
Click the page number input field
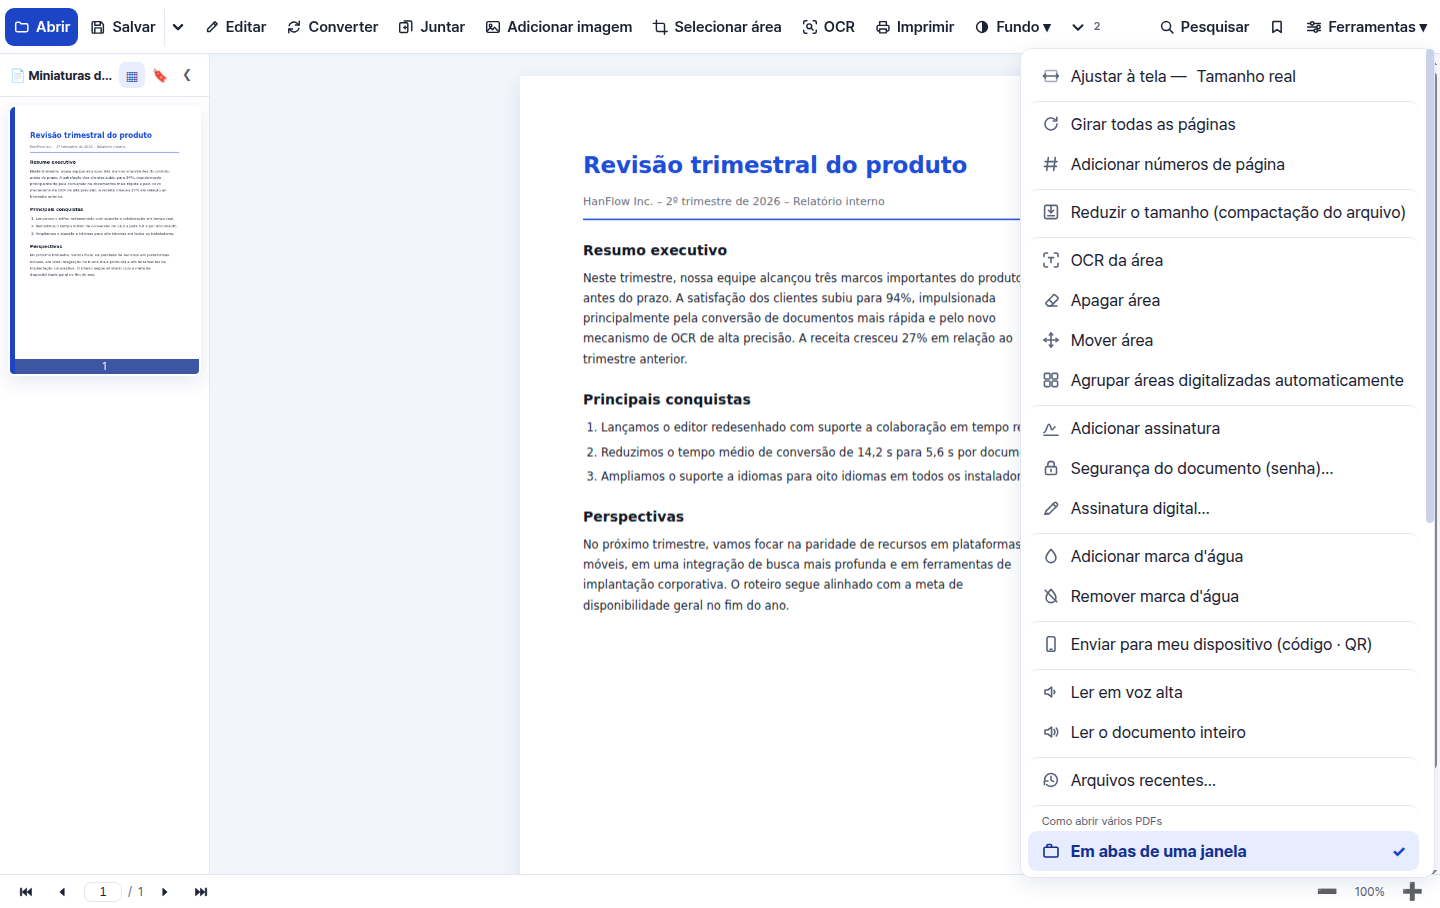coord(103,892)
